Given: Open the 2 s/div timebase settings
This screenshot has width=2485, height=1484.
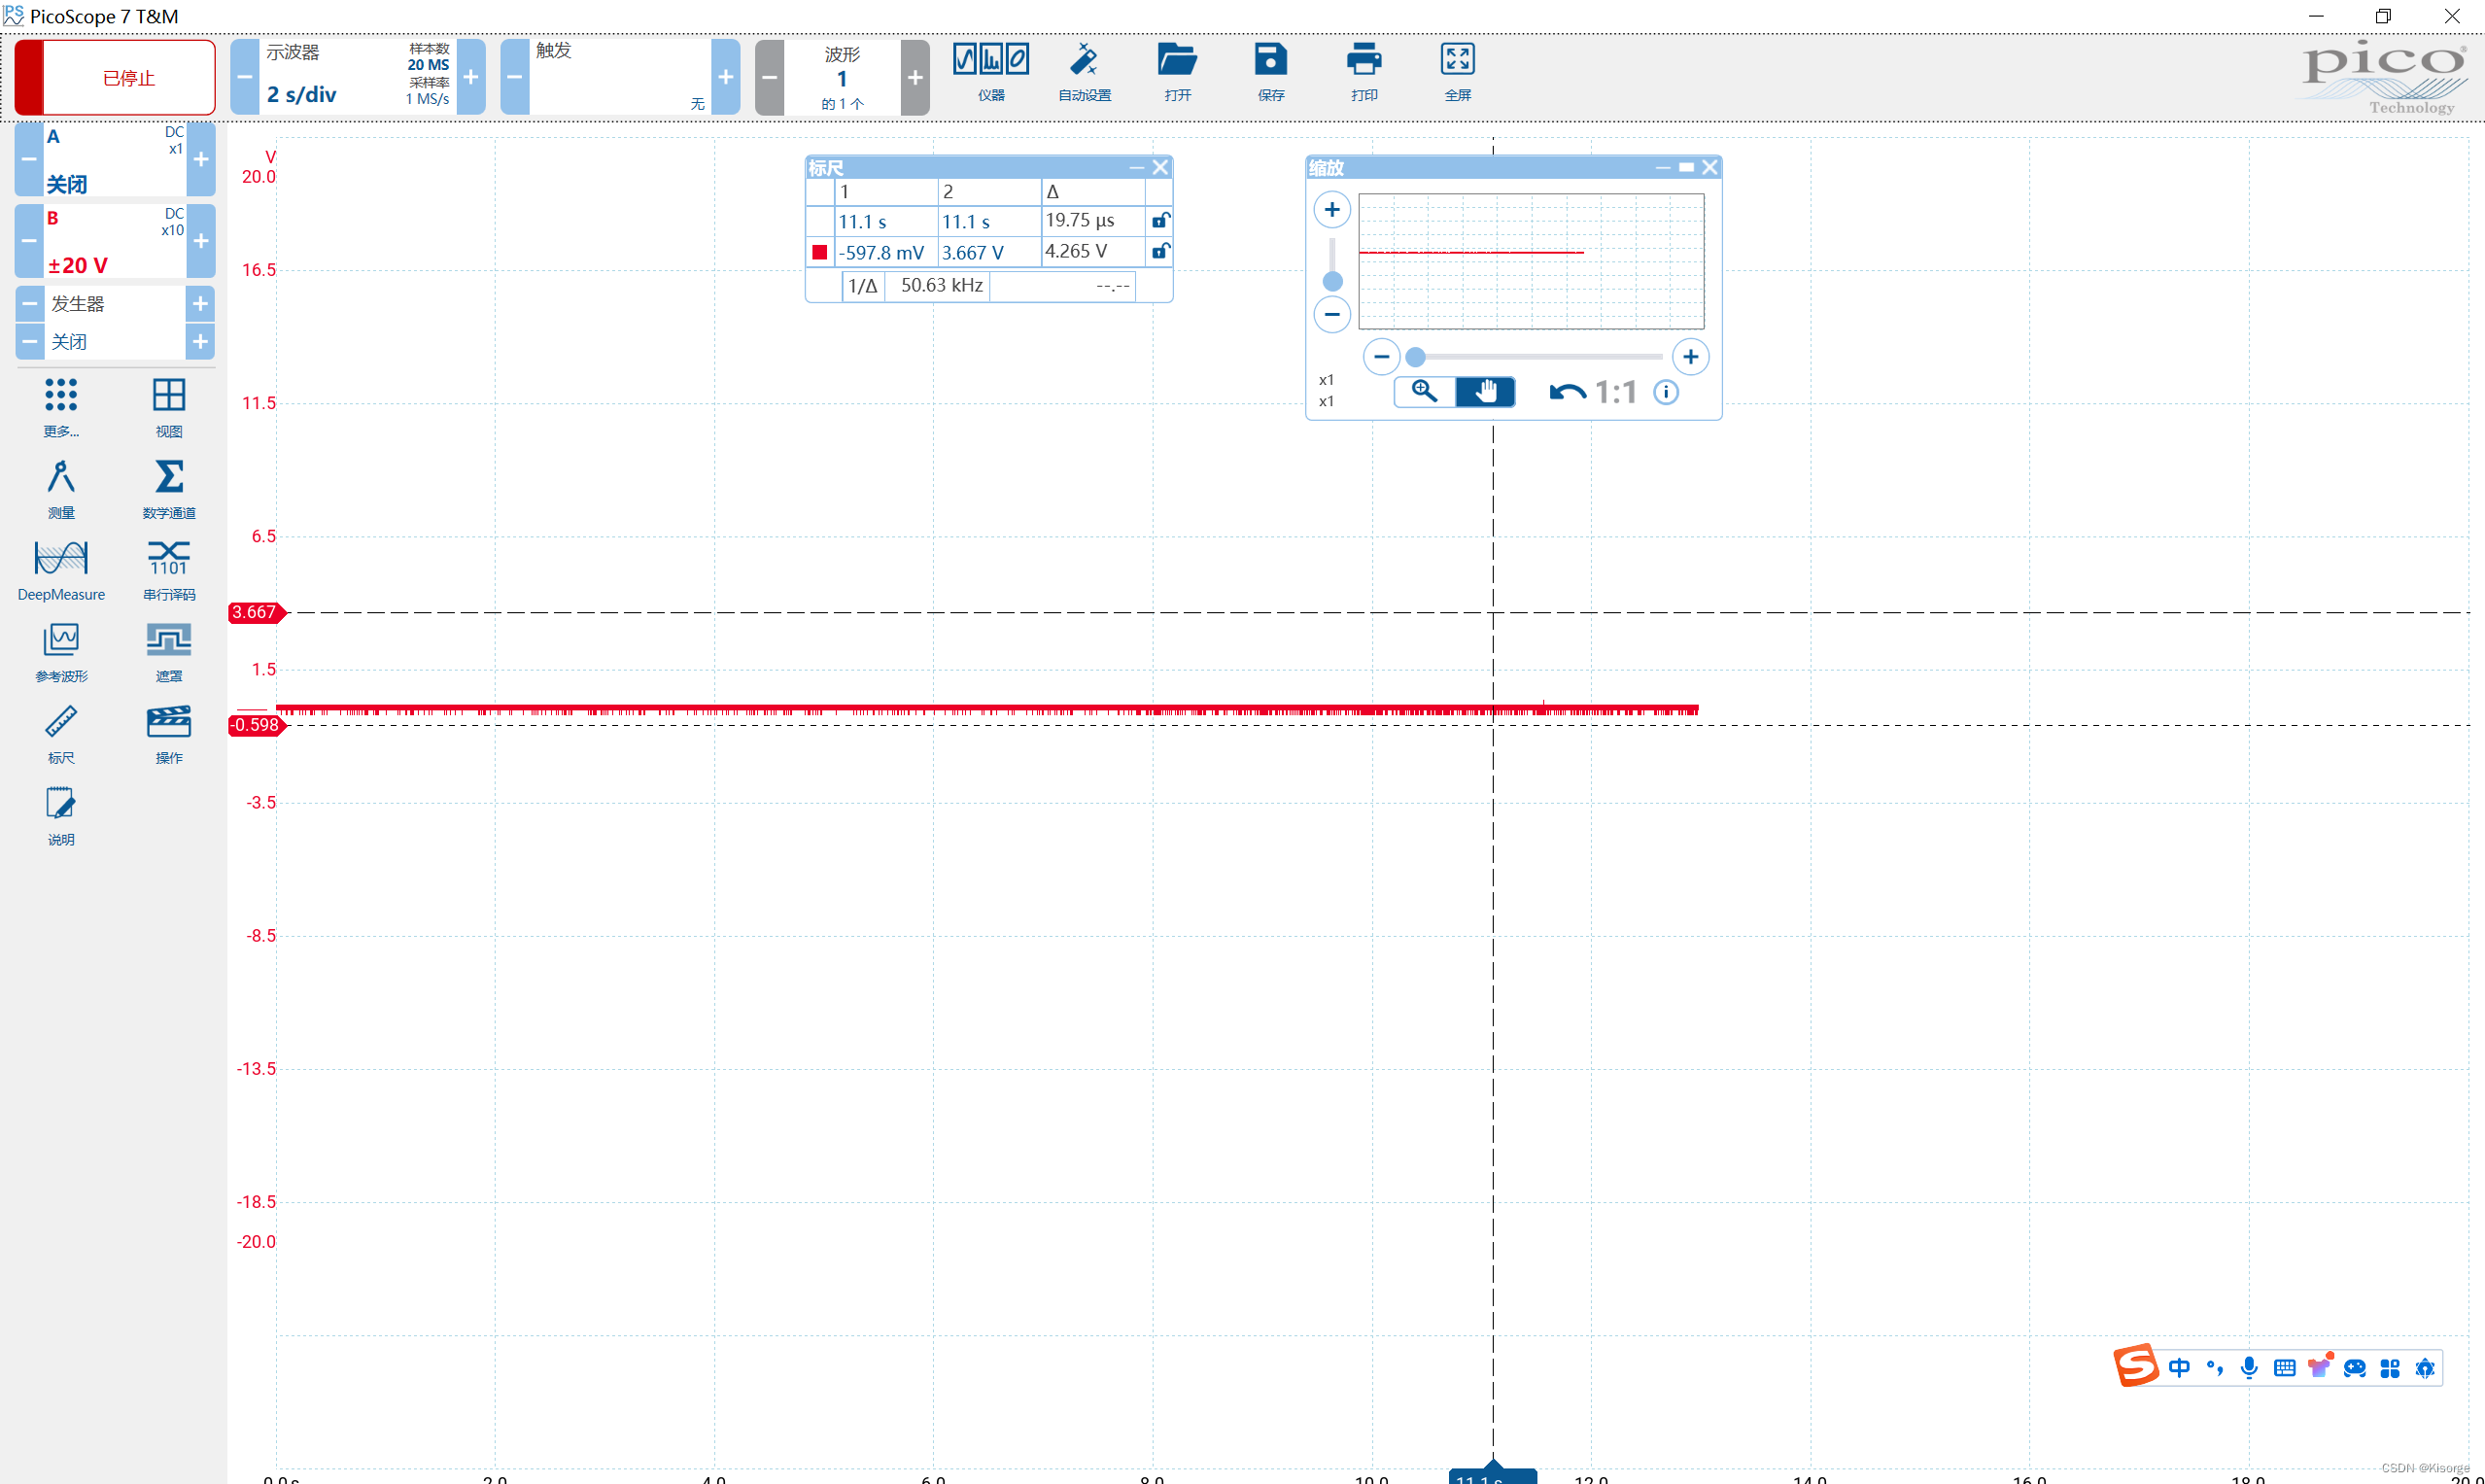Looking at the screenshot, I should pos(357,77).
